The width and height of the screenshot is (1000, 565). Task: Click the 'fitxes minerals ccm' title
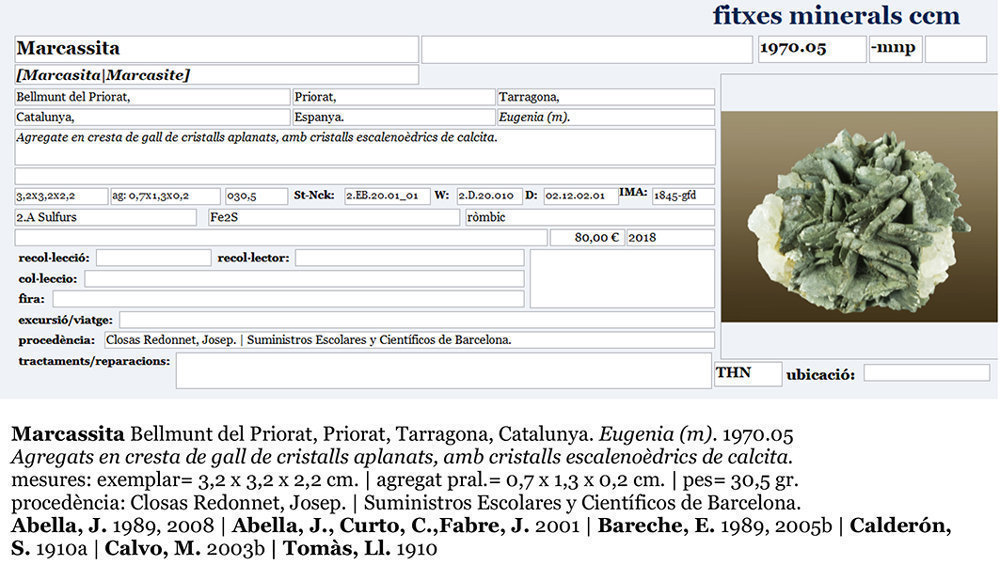(836, 15)
